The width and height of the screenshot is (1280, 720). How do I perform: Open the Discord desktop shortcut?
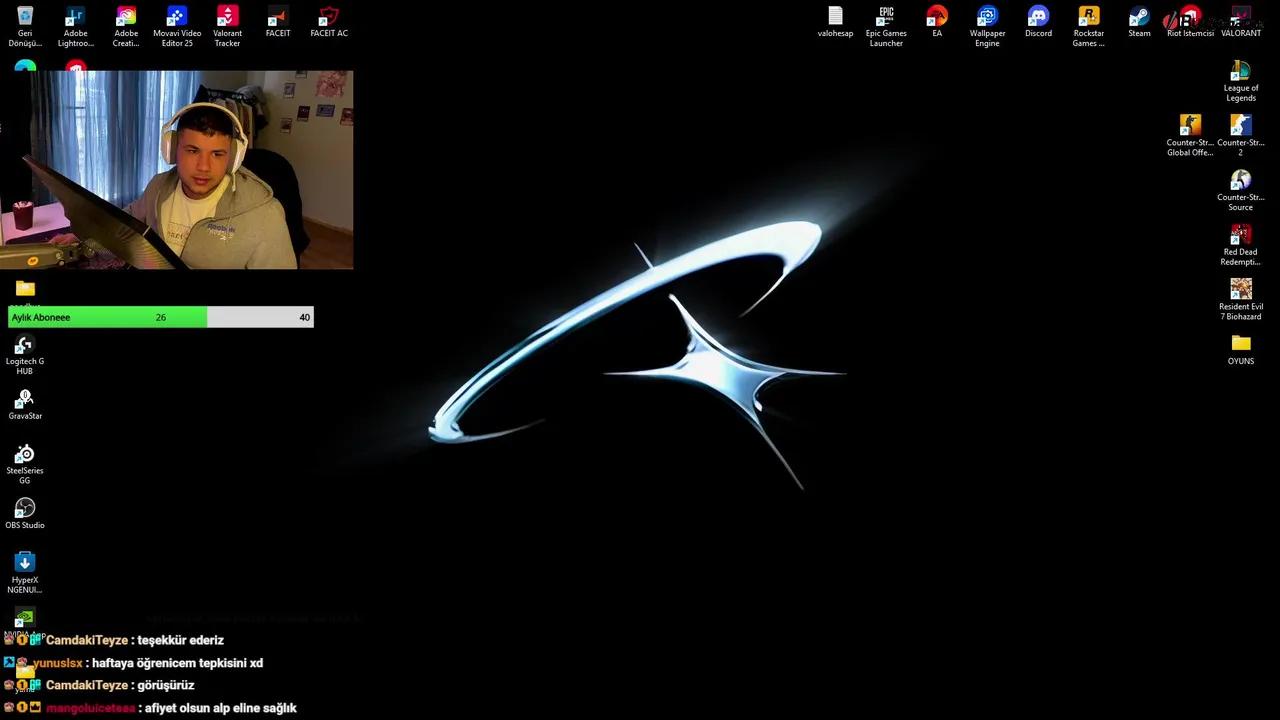coord(1038,18)
